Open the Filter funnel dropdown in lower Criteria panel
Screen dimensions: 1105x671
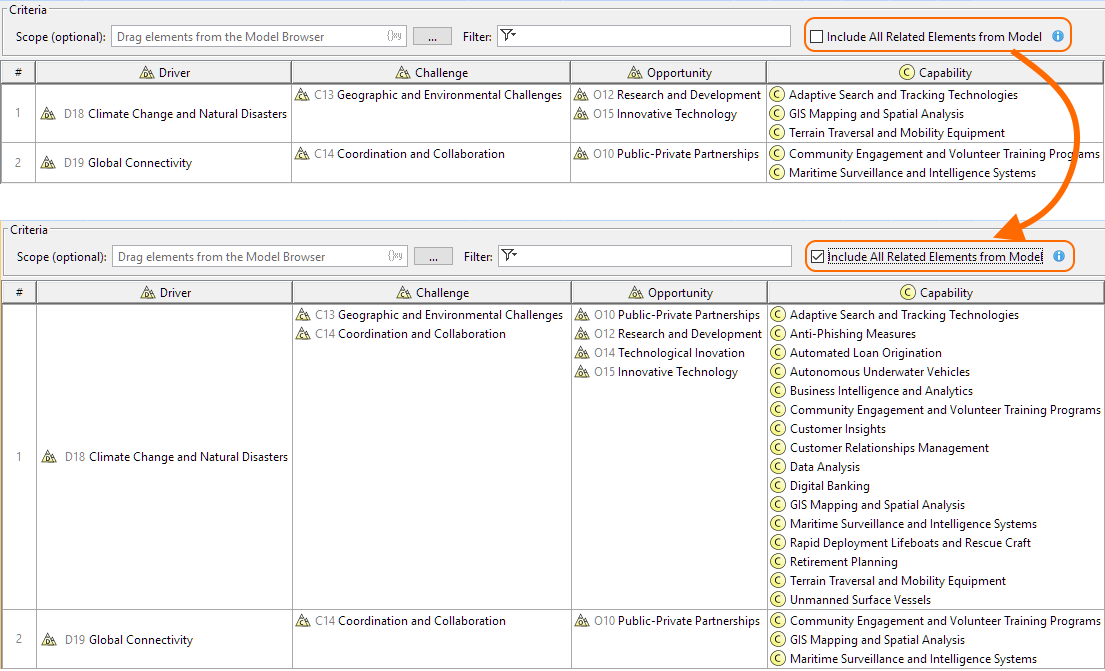coord(509,256)
